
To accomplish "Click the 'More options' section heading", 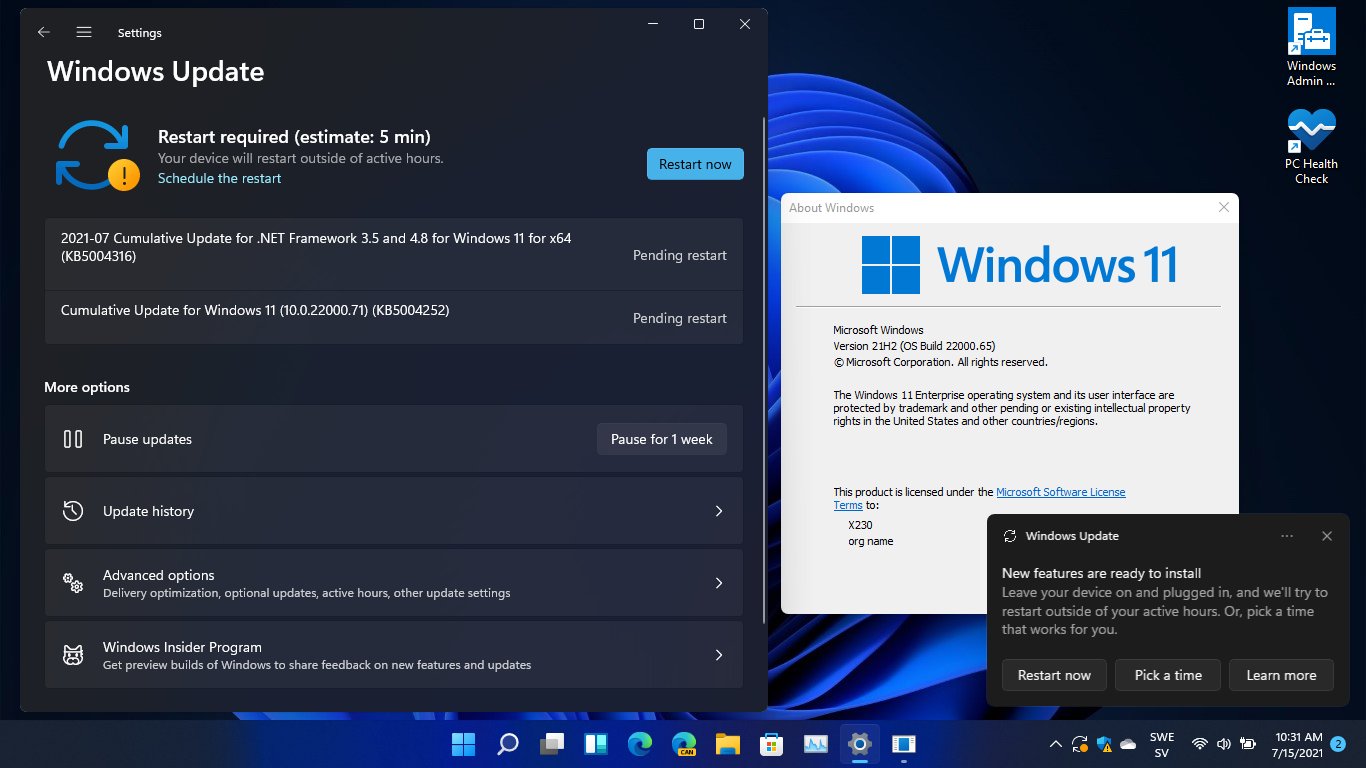I will 87,387.
